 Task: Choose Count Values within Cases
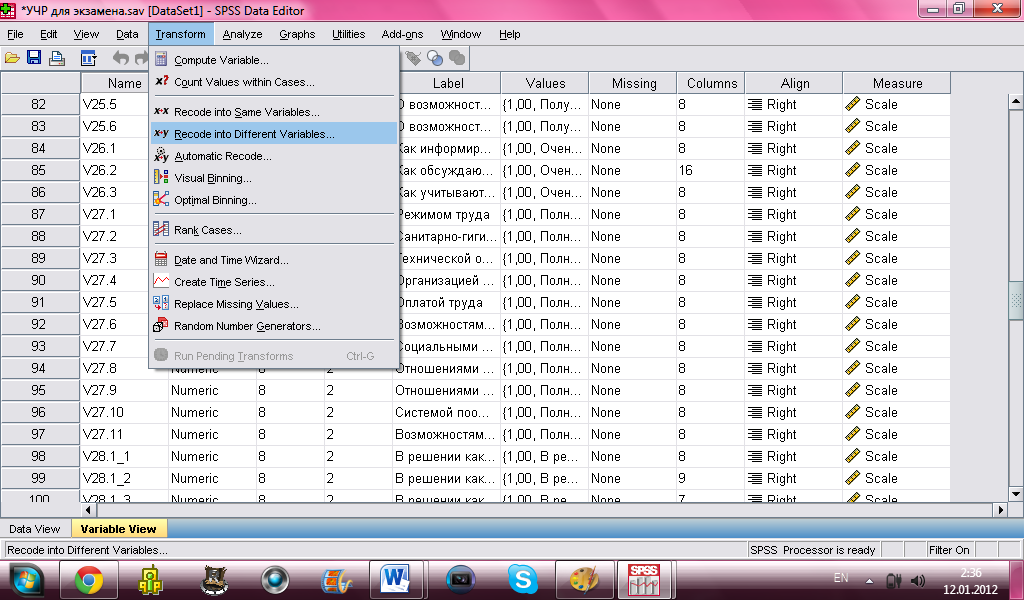(274, 82)
